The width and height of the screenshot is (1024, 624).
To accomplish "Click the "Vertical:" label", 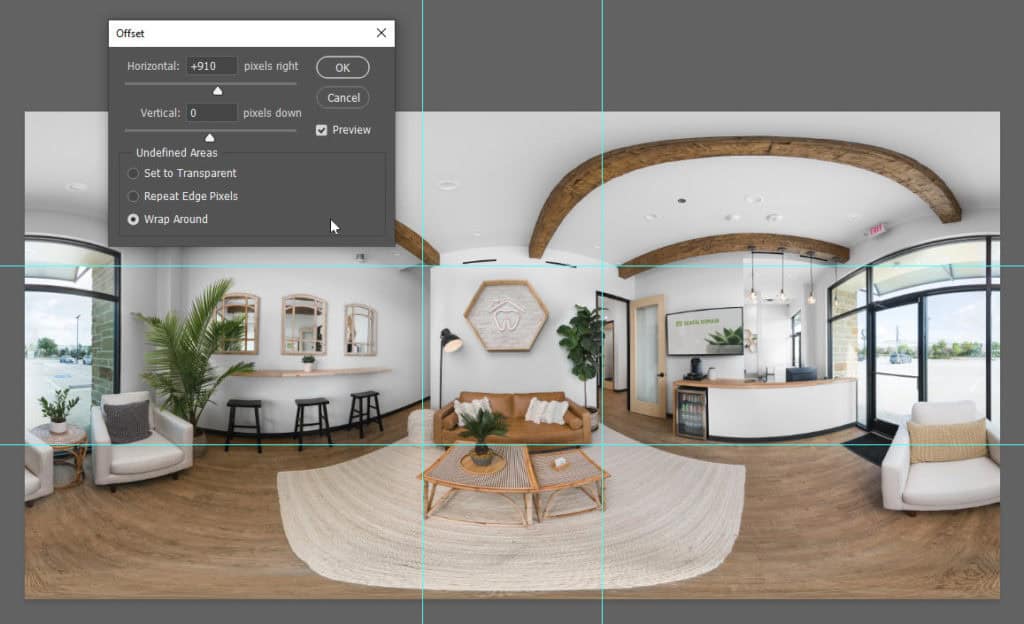I will [160, 113].
